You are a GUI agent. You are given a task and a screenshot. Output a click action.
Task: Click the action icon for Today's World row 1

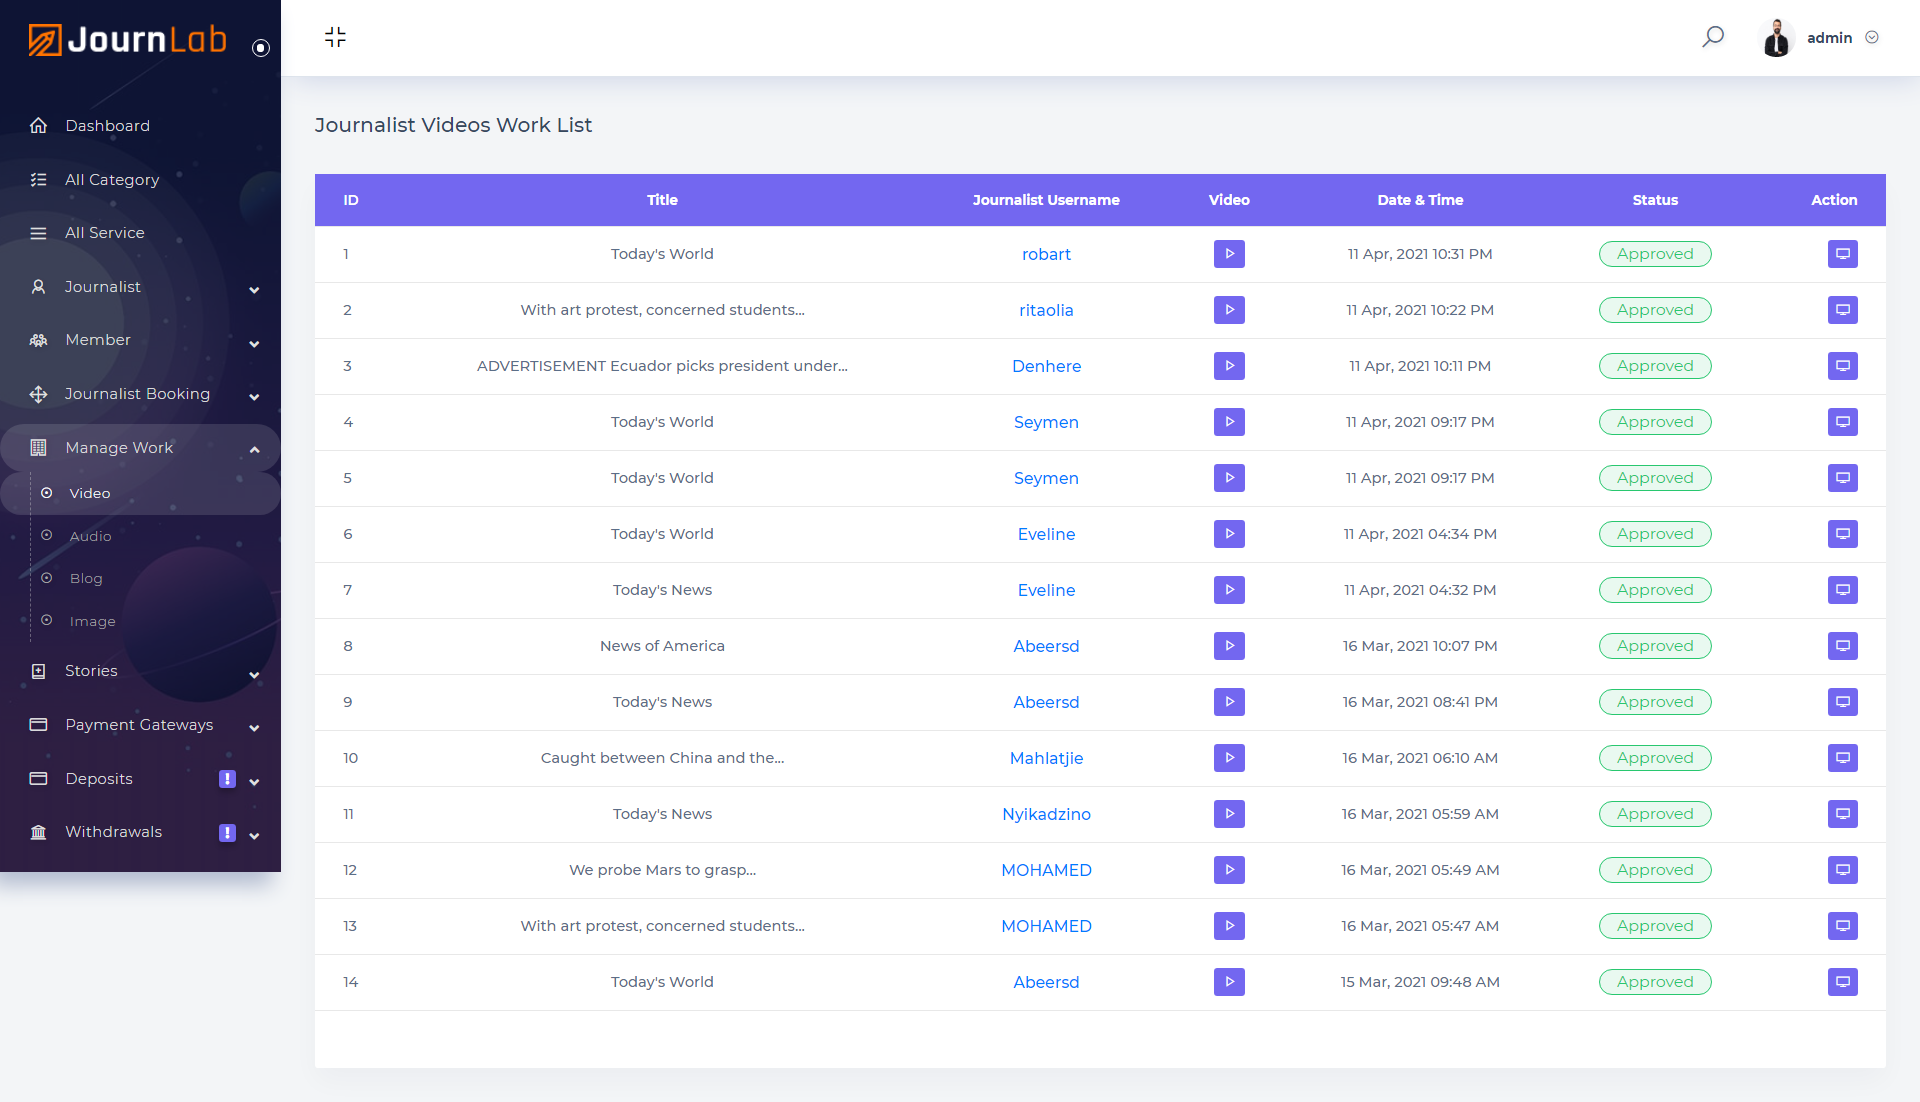1841,253
